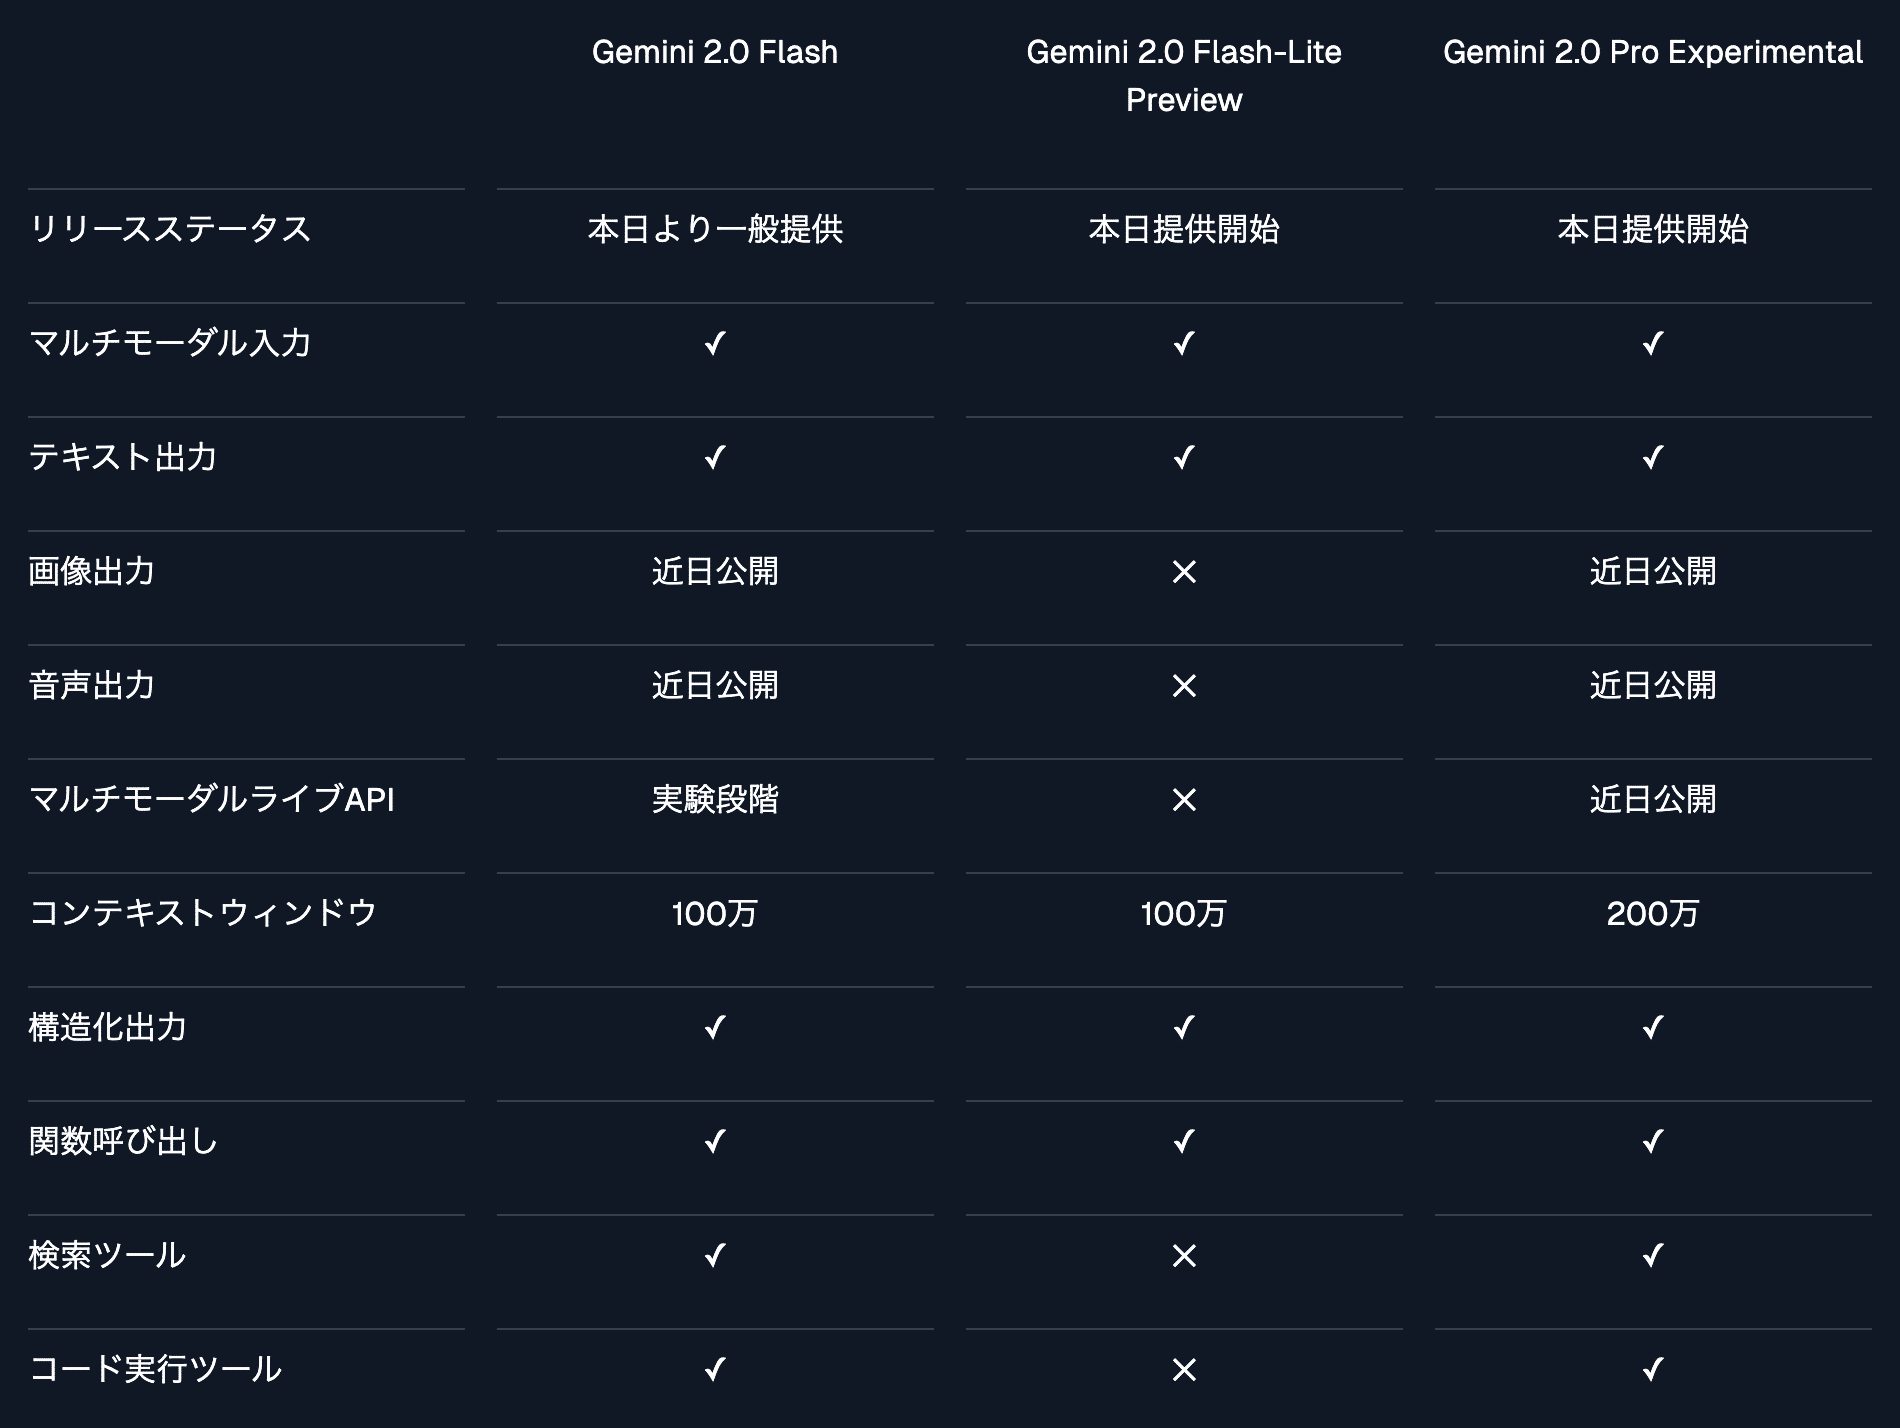This screenshot has height=1428, width=1900.
Task: Click Flash-Lite's X mark for コード実行ツール
Action: pyautogui.click(x=1184, y=1370)
